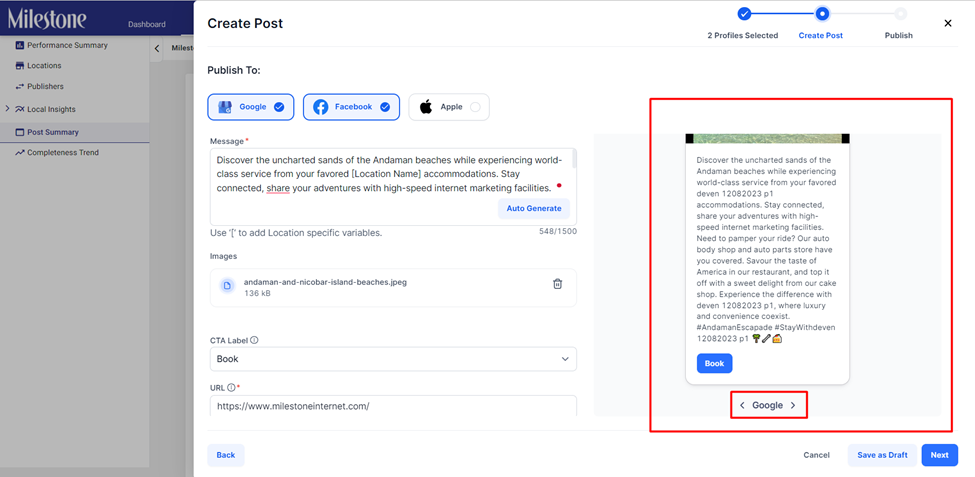This screenshot has width=975, height=477.
Task: Click the Local Insights sidebar icon
Action: click(19, 109)
